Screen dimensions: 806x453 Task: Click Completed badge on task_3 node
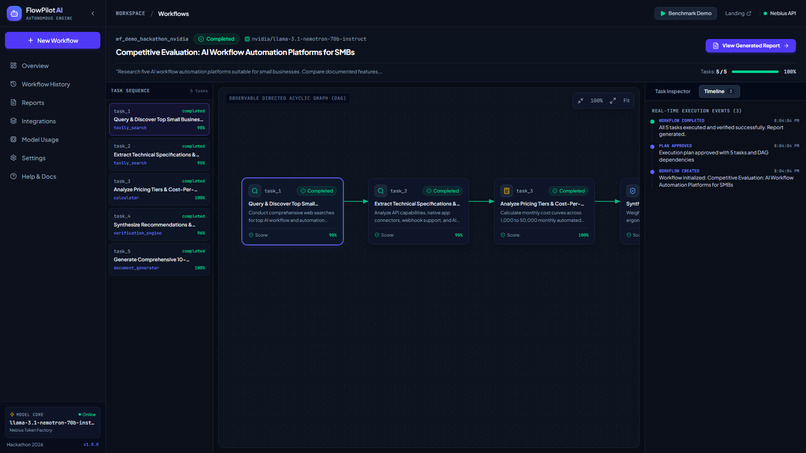pyautogui.click(x=568, y=191)
